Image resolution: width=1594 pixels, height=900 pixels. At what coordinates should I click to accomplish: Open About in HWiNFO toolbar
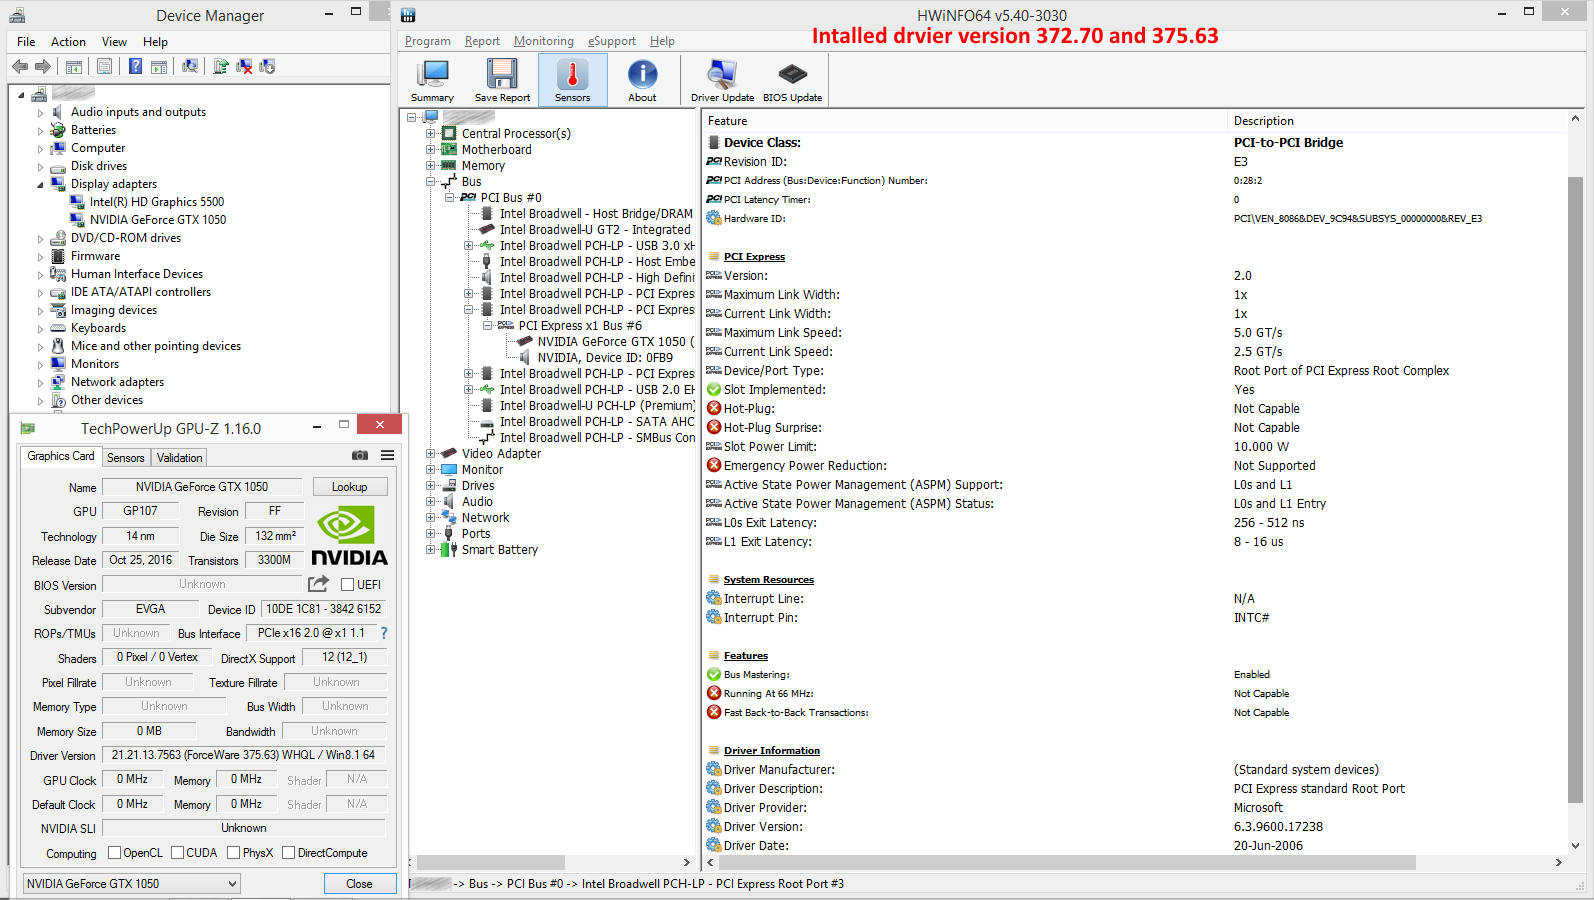[x=642, y=80]
